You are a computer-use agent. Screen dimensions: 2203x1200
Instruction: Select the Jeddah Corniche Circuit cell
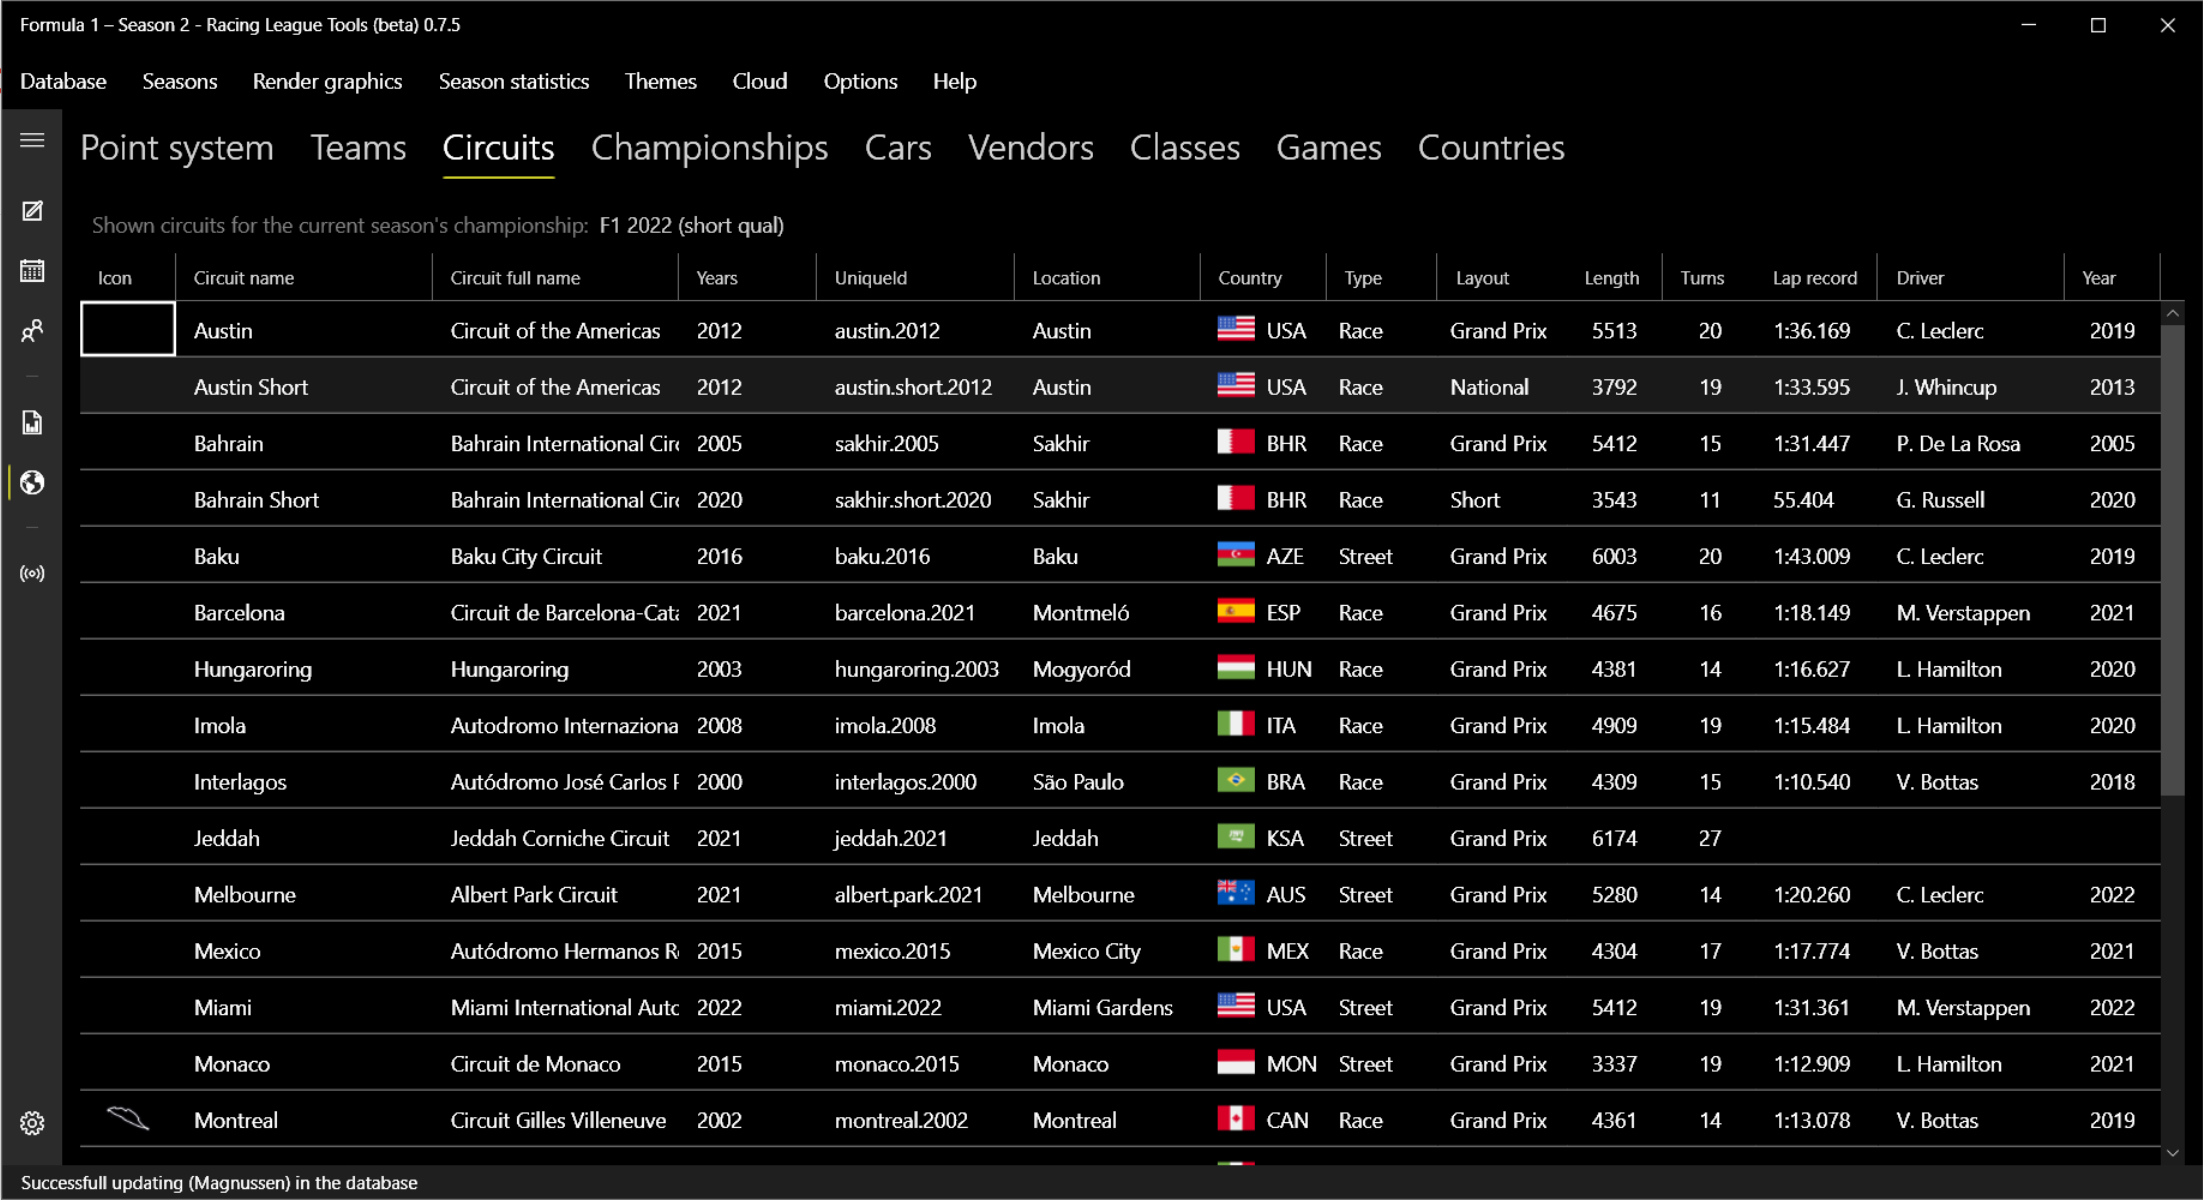click(559, 838)
